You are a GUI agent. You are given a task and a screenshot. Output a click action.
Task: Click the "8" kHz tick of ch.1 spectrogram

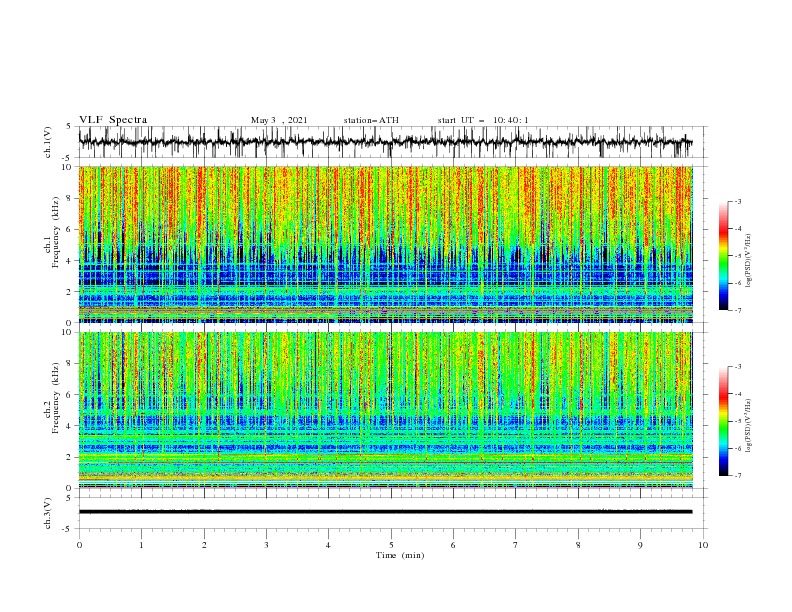click(70, 198)
